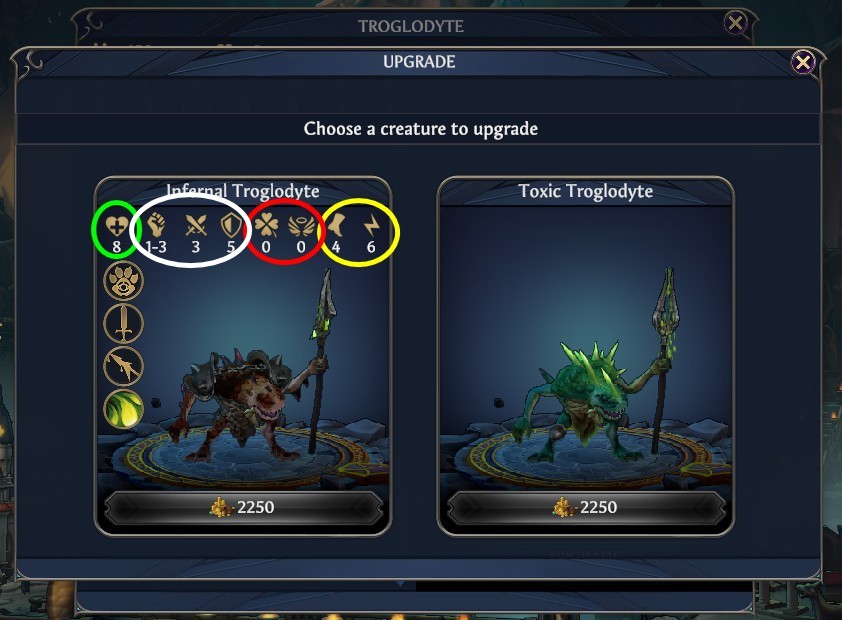Screen dimensions: 842x620
Task: Select the damage fist icon
Action: point(156,226)
